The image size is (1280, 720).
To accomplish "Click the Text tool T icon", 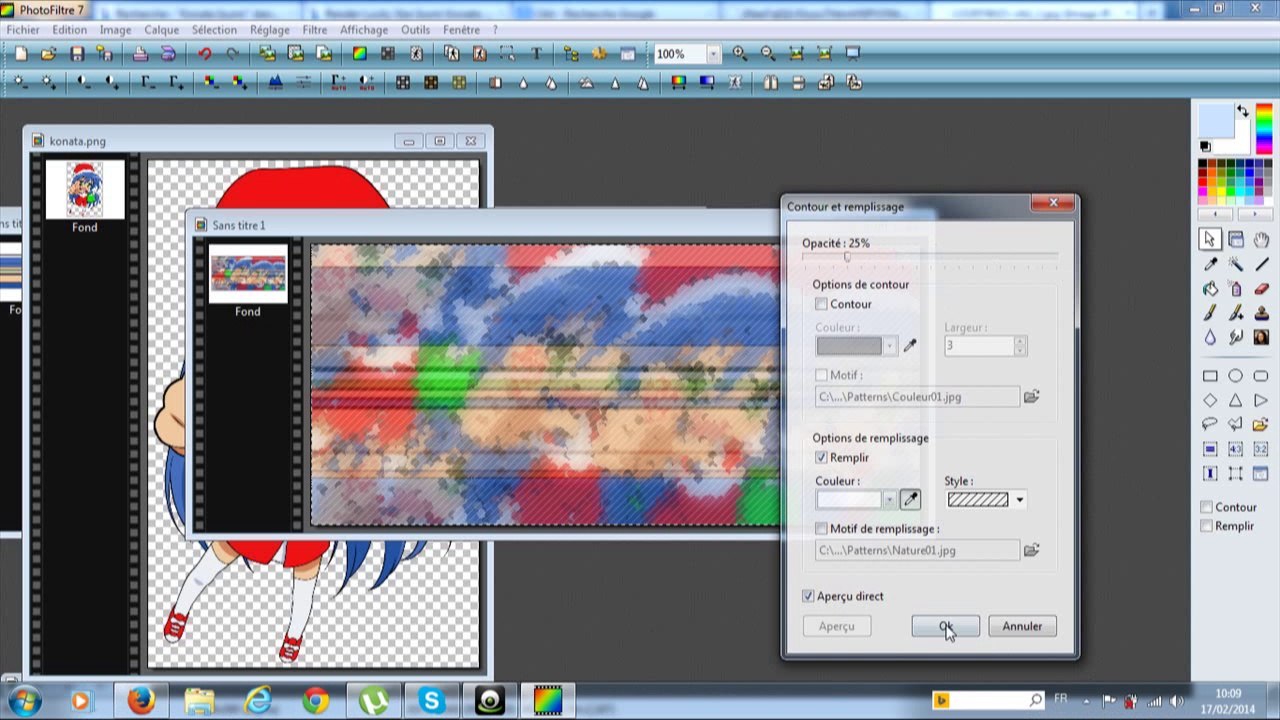I will [536, 54].
